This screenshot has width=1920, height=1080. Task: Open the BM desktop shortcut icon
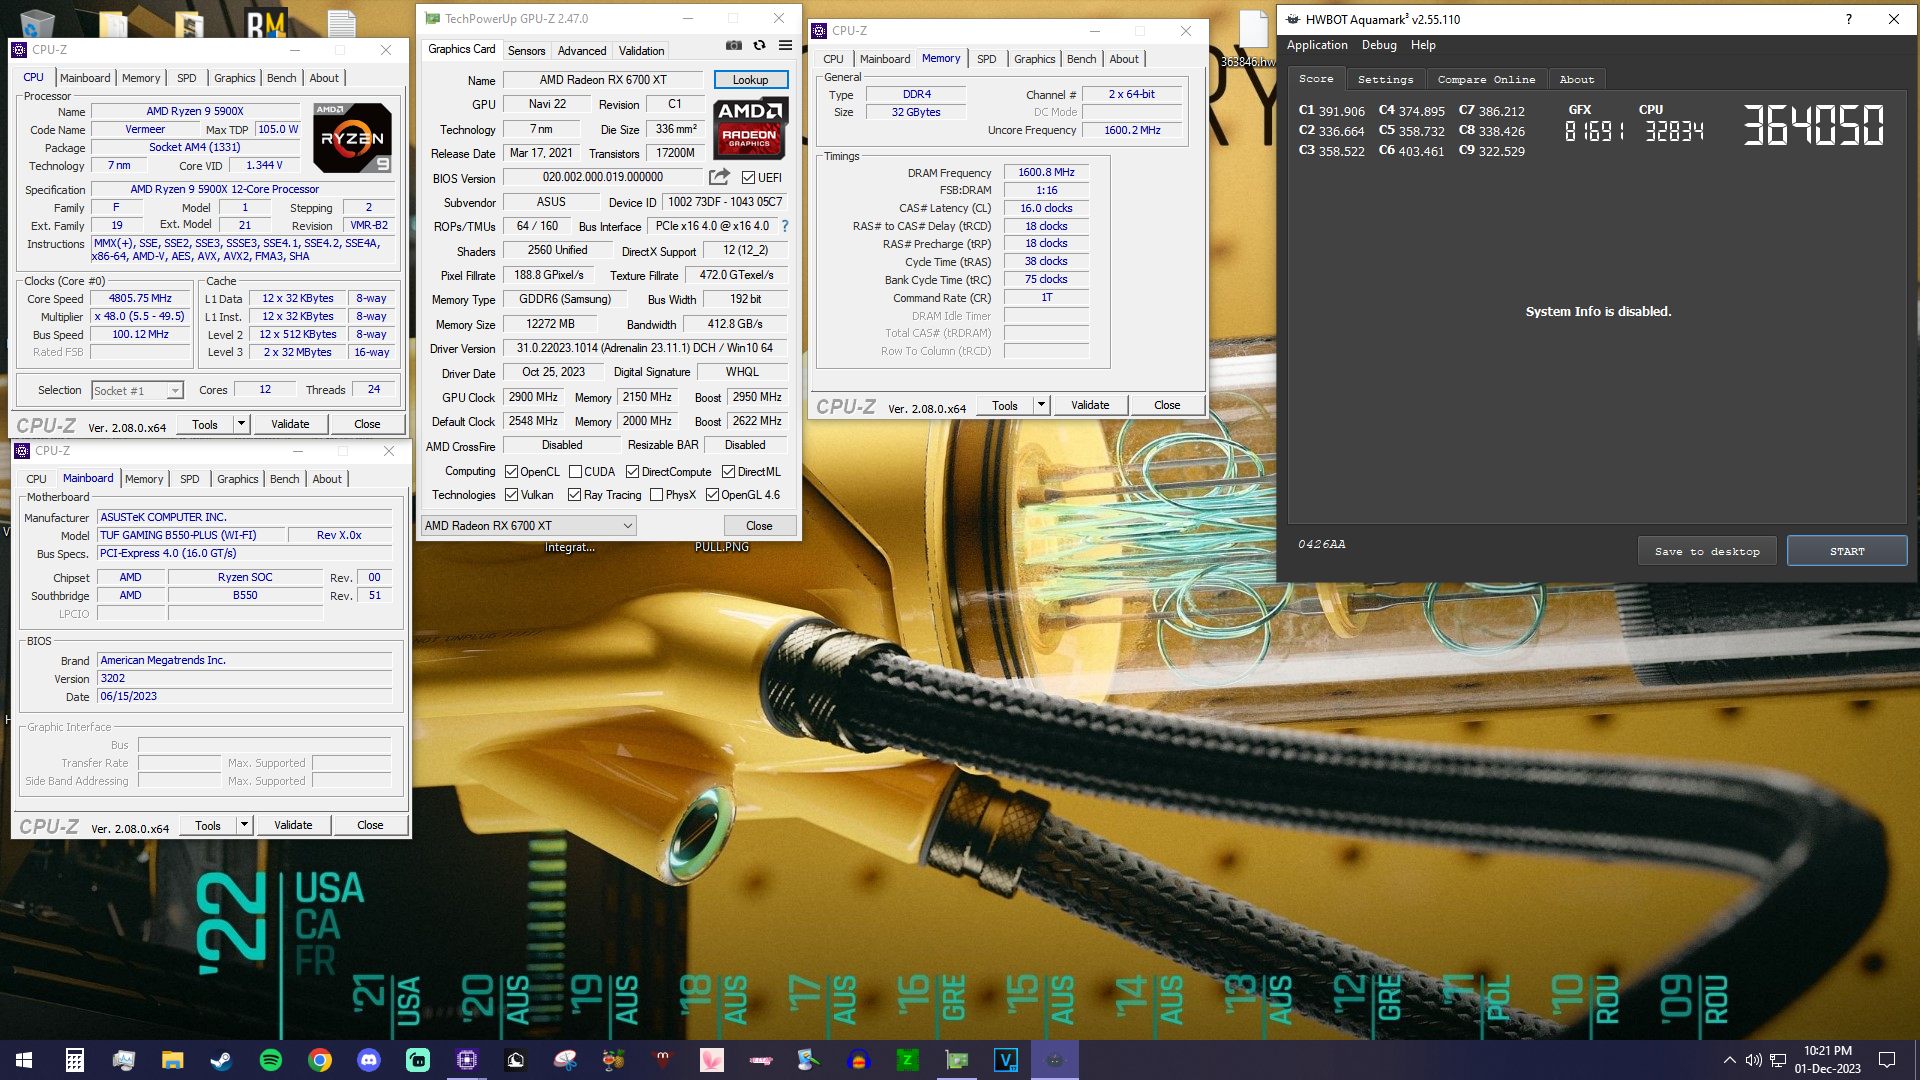[266, 22]
